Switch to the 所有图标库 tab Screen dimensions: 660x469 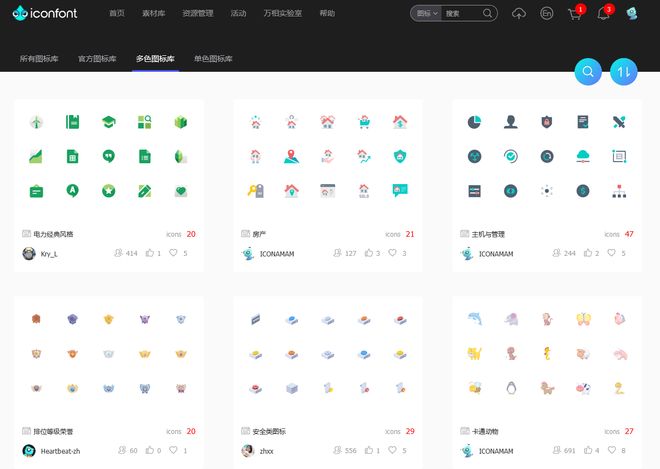[x=39, y=59]
